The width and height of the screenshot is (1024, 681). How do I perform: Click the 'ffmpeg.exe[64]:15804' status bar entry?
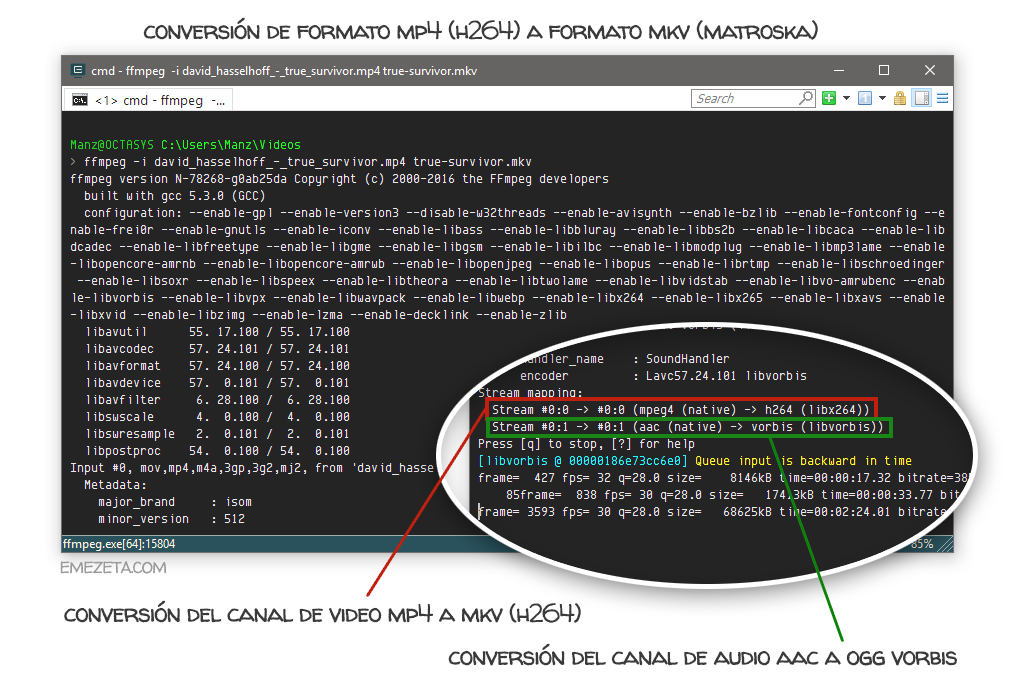coord(120,544)
